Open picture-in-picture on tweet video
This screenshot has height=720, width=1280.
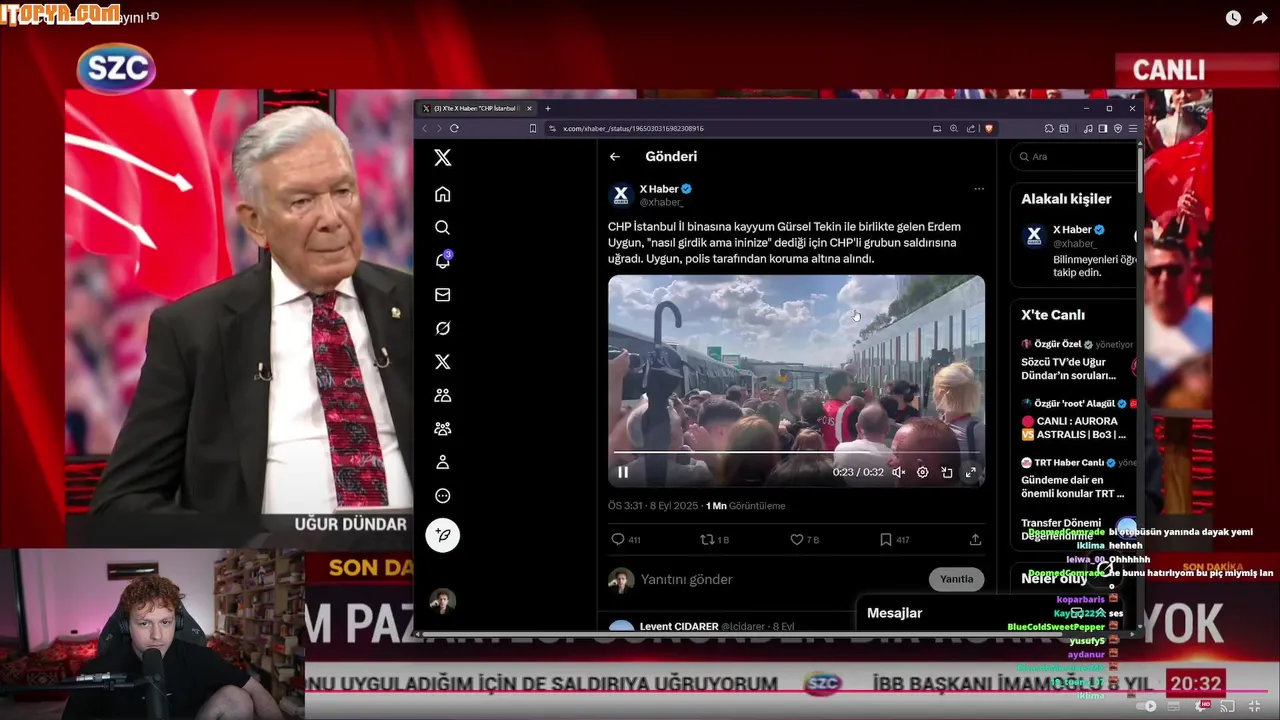(947, 472)
